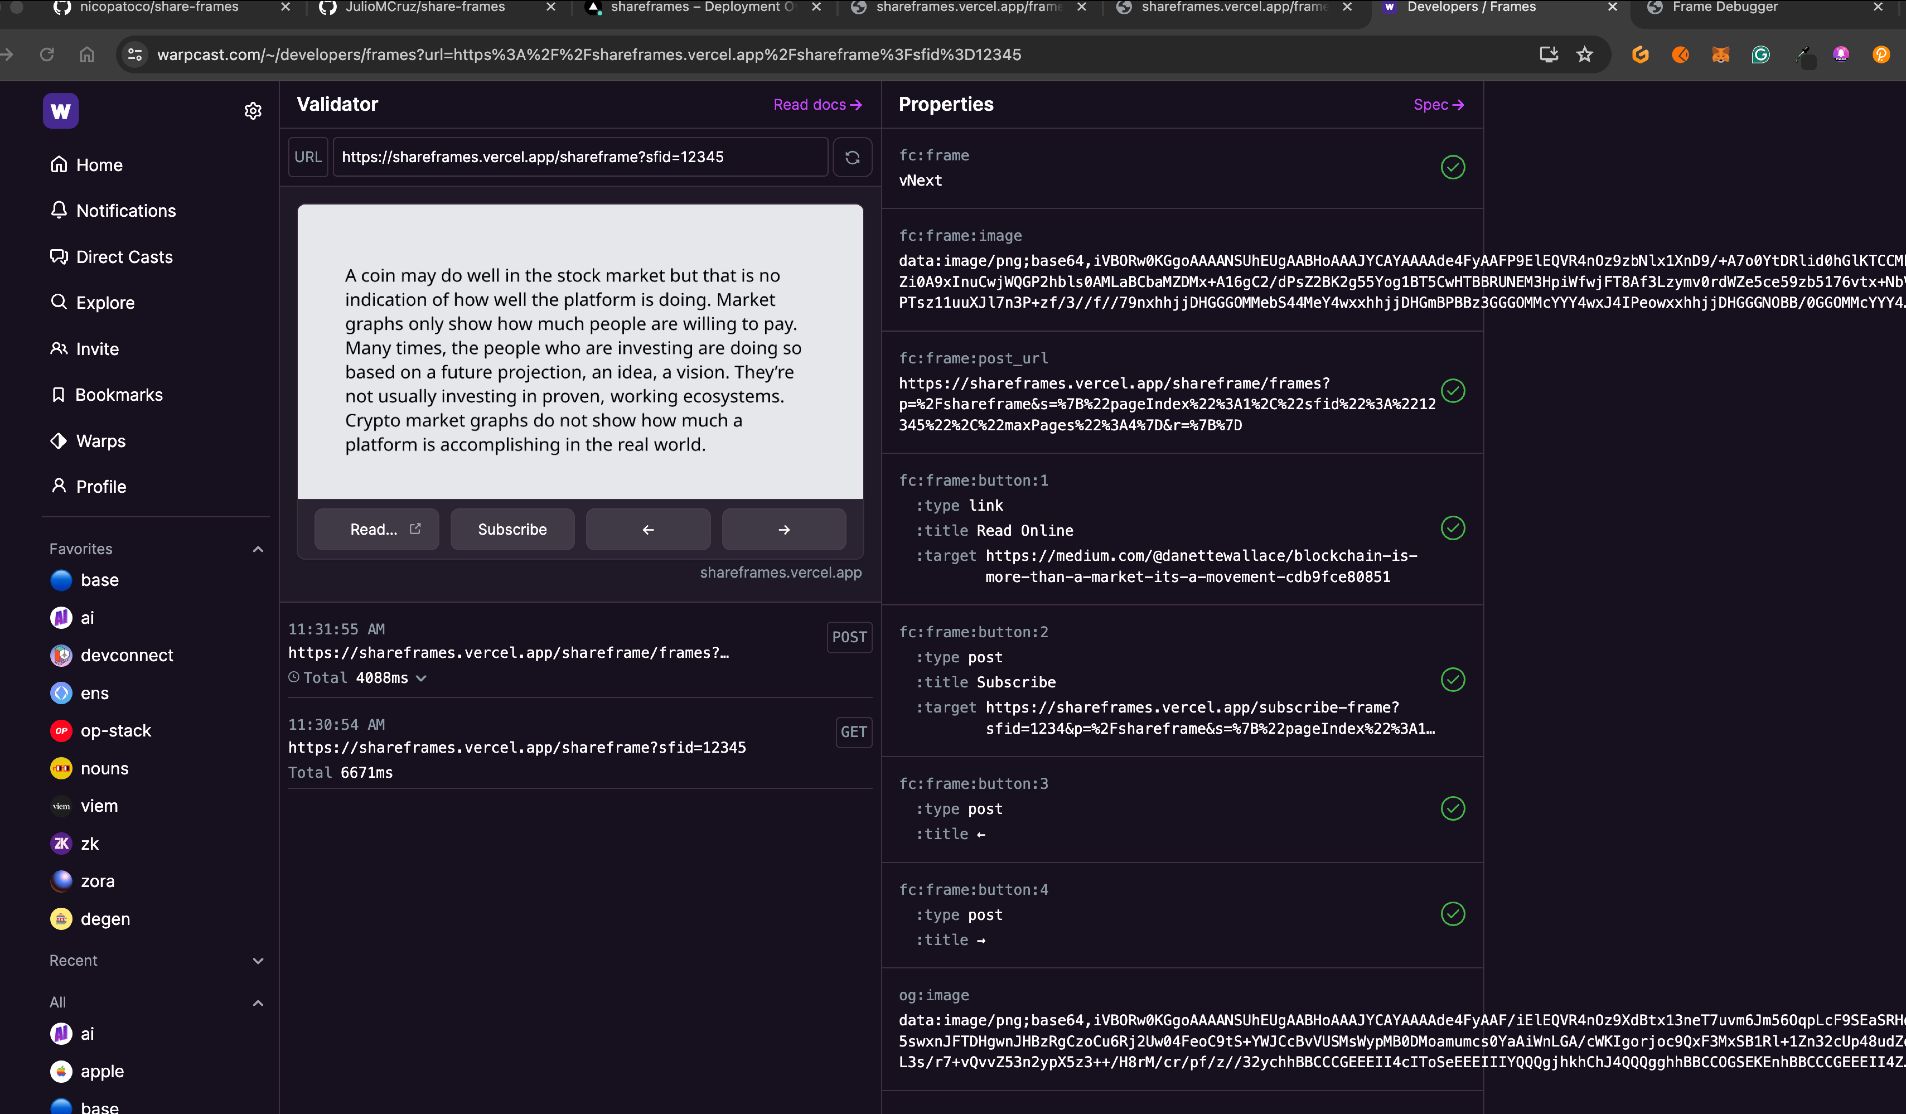
Task: Open the nouns channel
Action: 90,769
